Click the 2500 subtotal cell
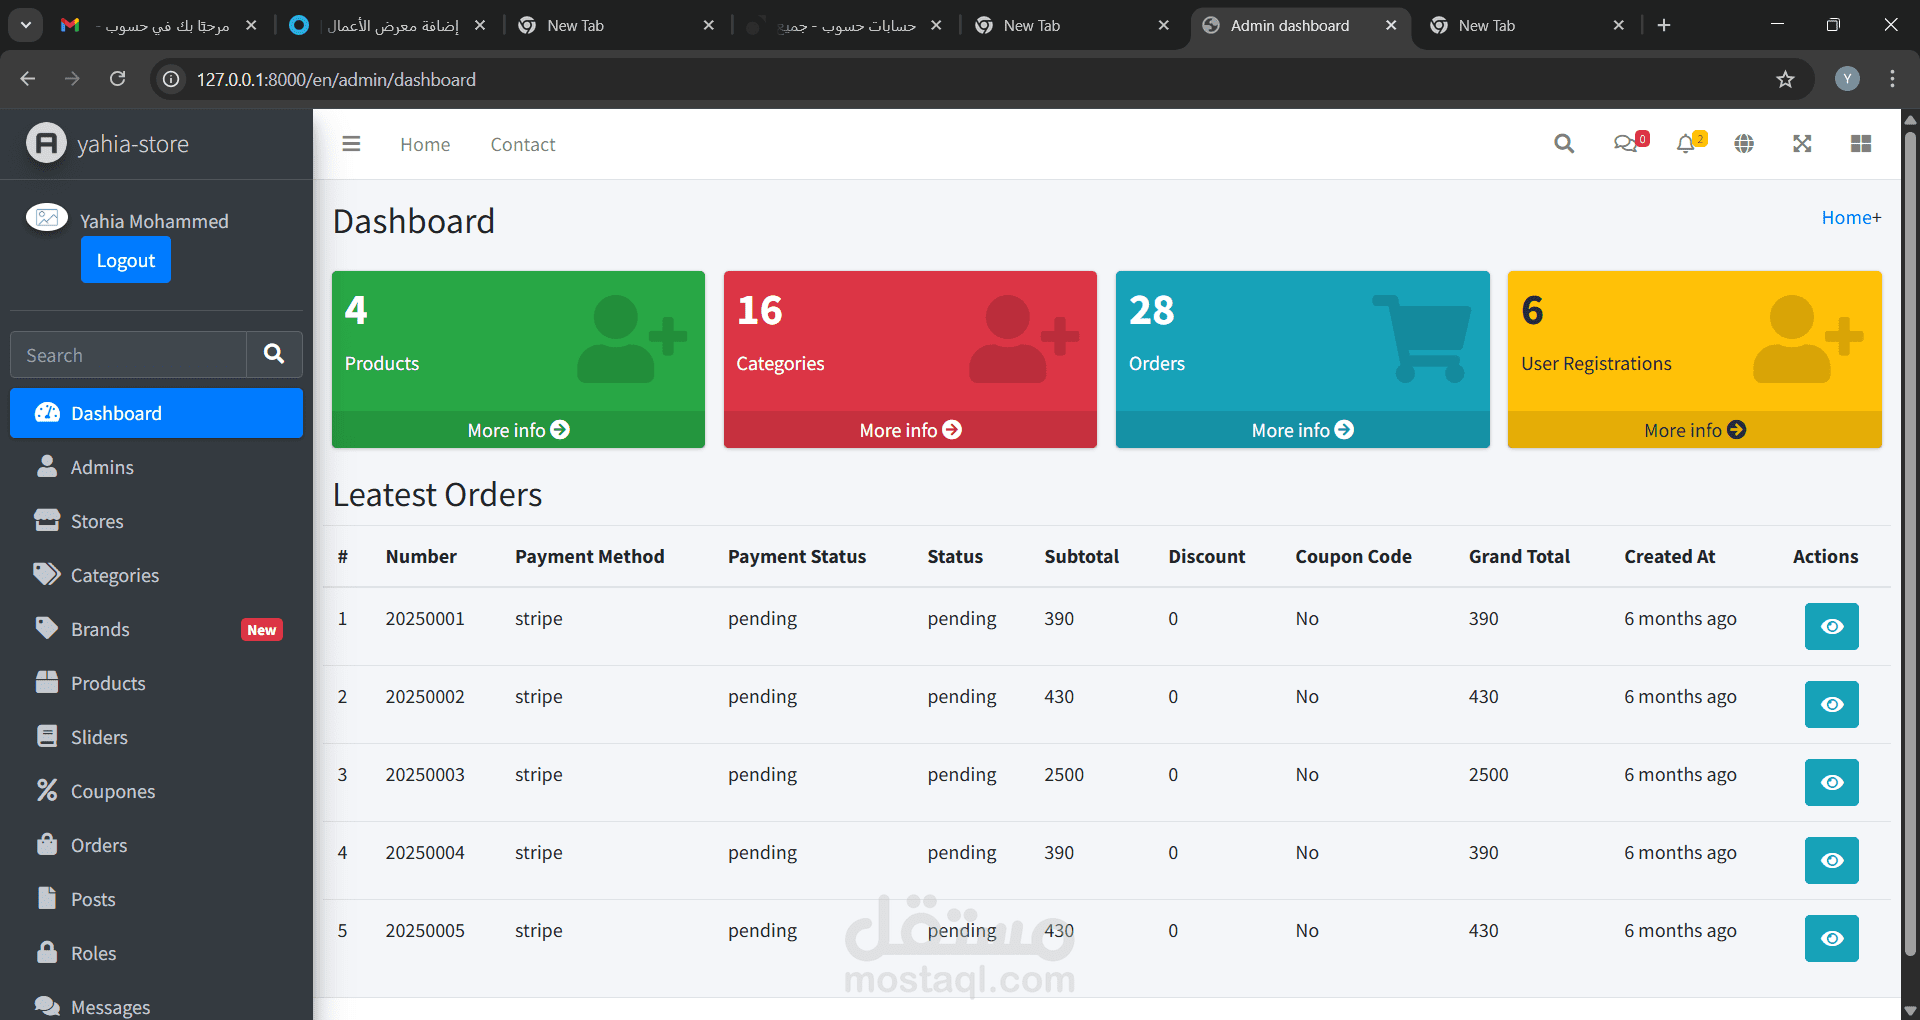This screenshot has width=1920, height=1020. 1064,774
